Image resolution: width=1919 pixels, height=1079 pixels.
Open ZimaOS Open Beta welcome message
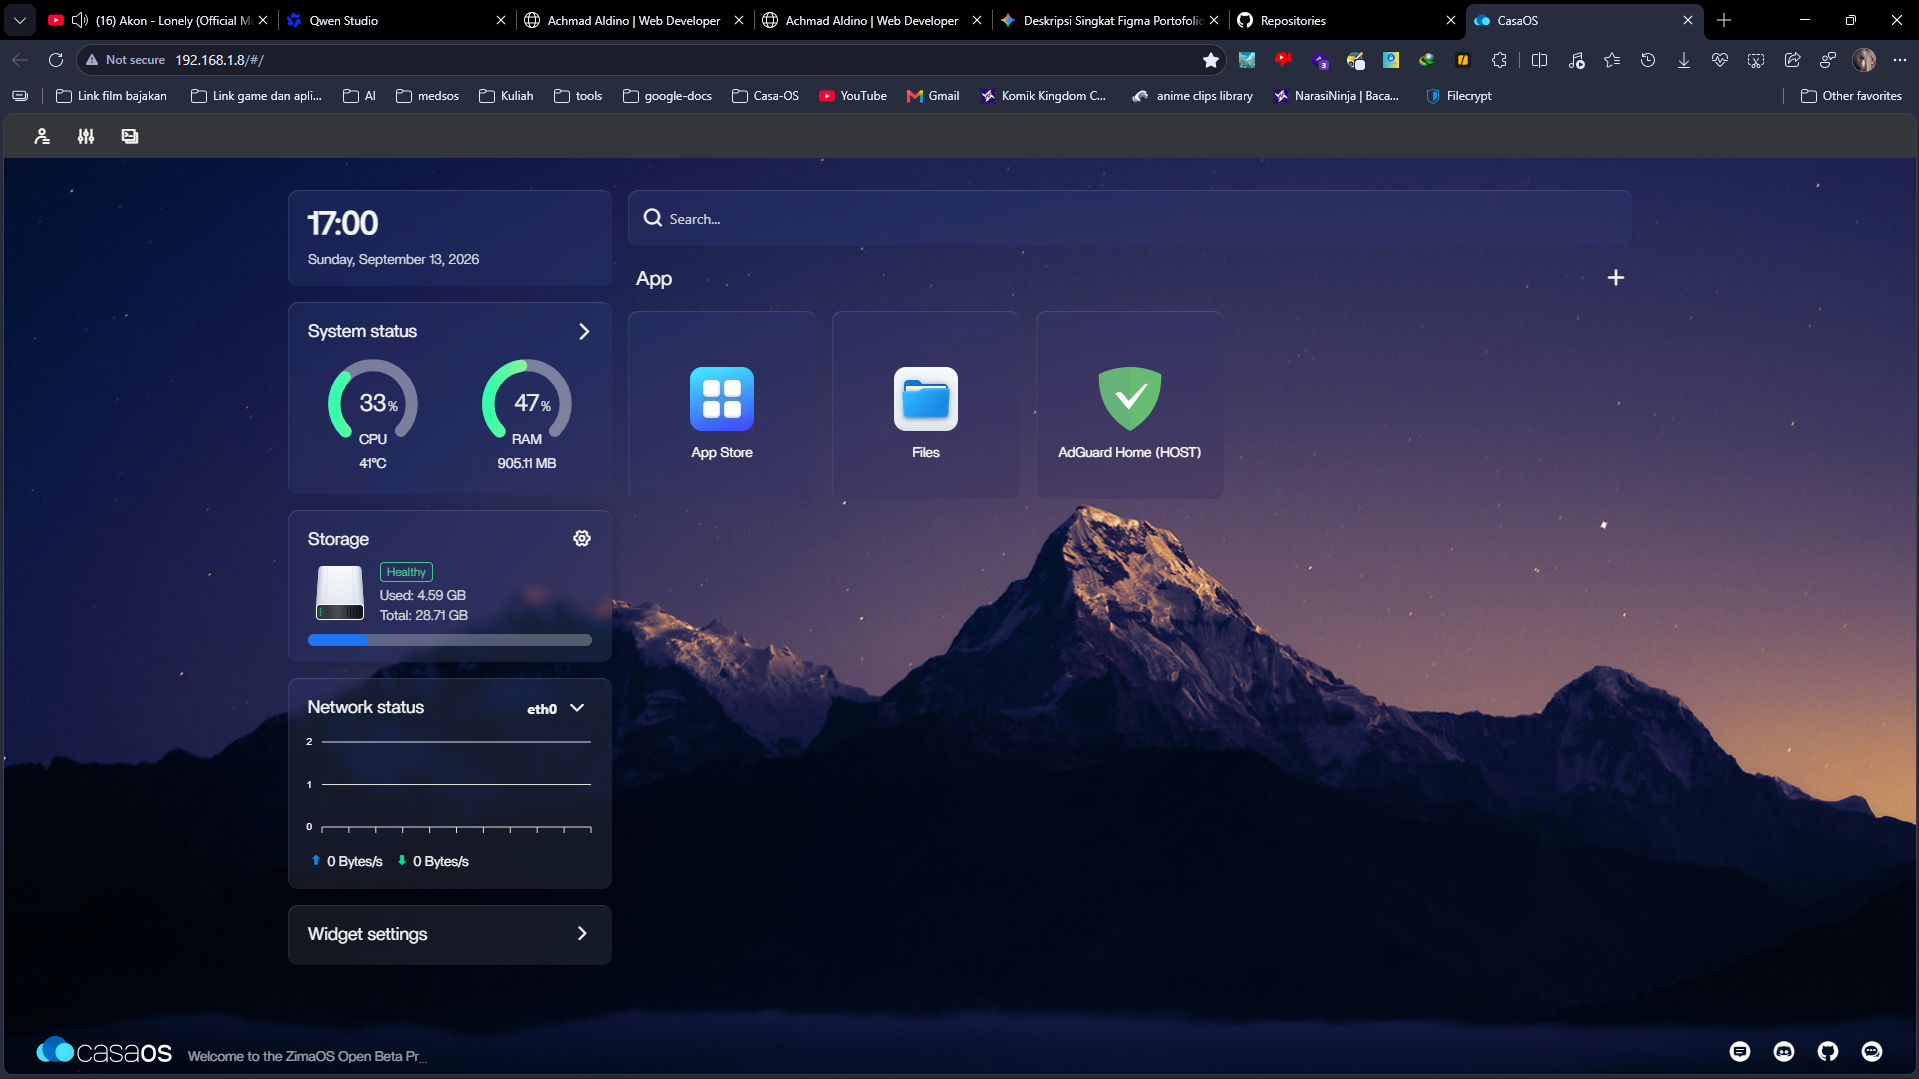[307, 1056]
